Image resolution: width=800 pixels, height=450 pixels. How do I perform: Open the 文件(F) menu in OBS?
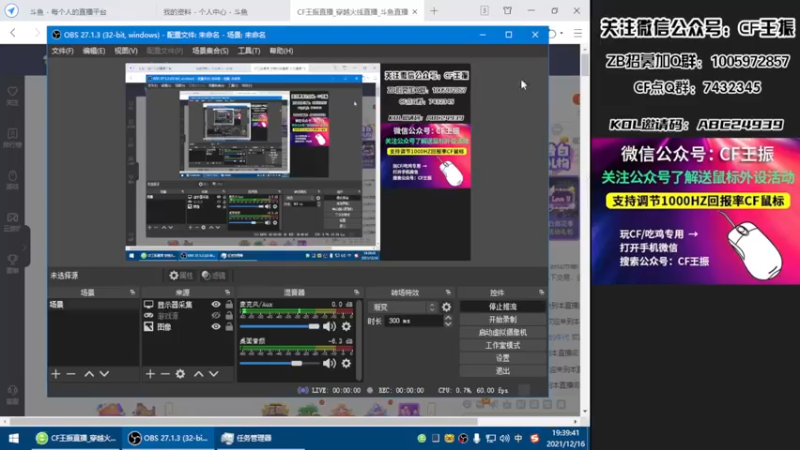point(62,51)
